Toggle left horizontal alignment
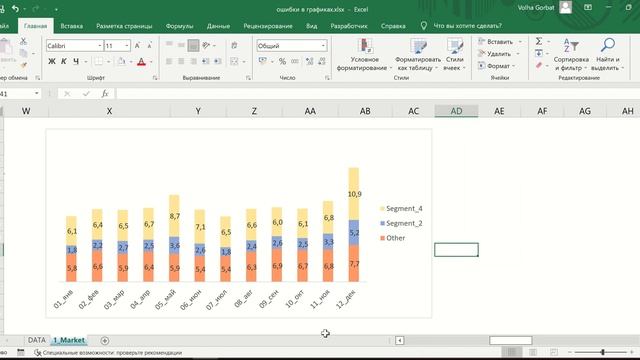 tap(169, 62)
